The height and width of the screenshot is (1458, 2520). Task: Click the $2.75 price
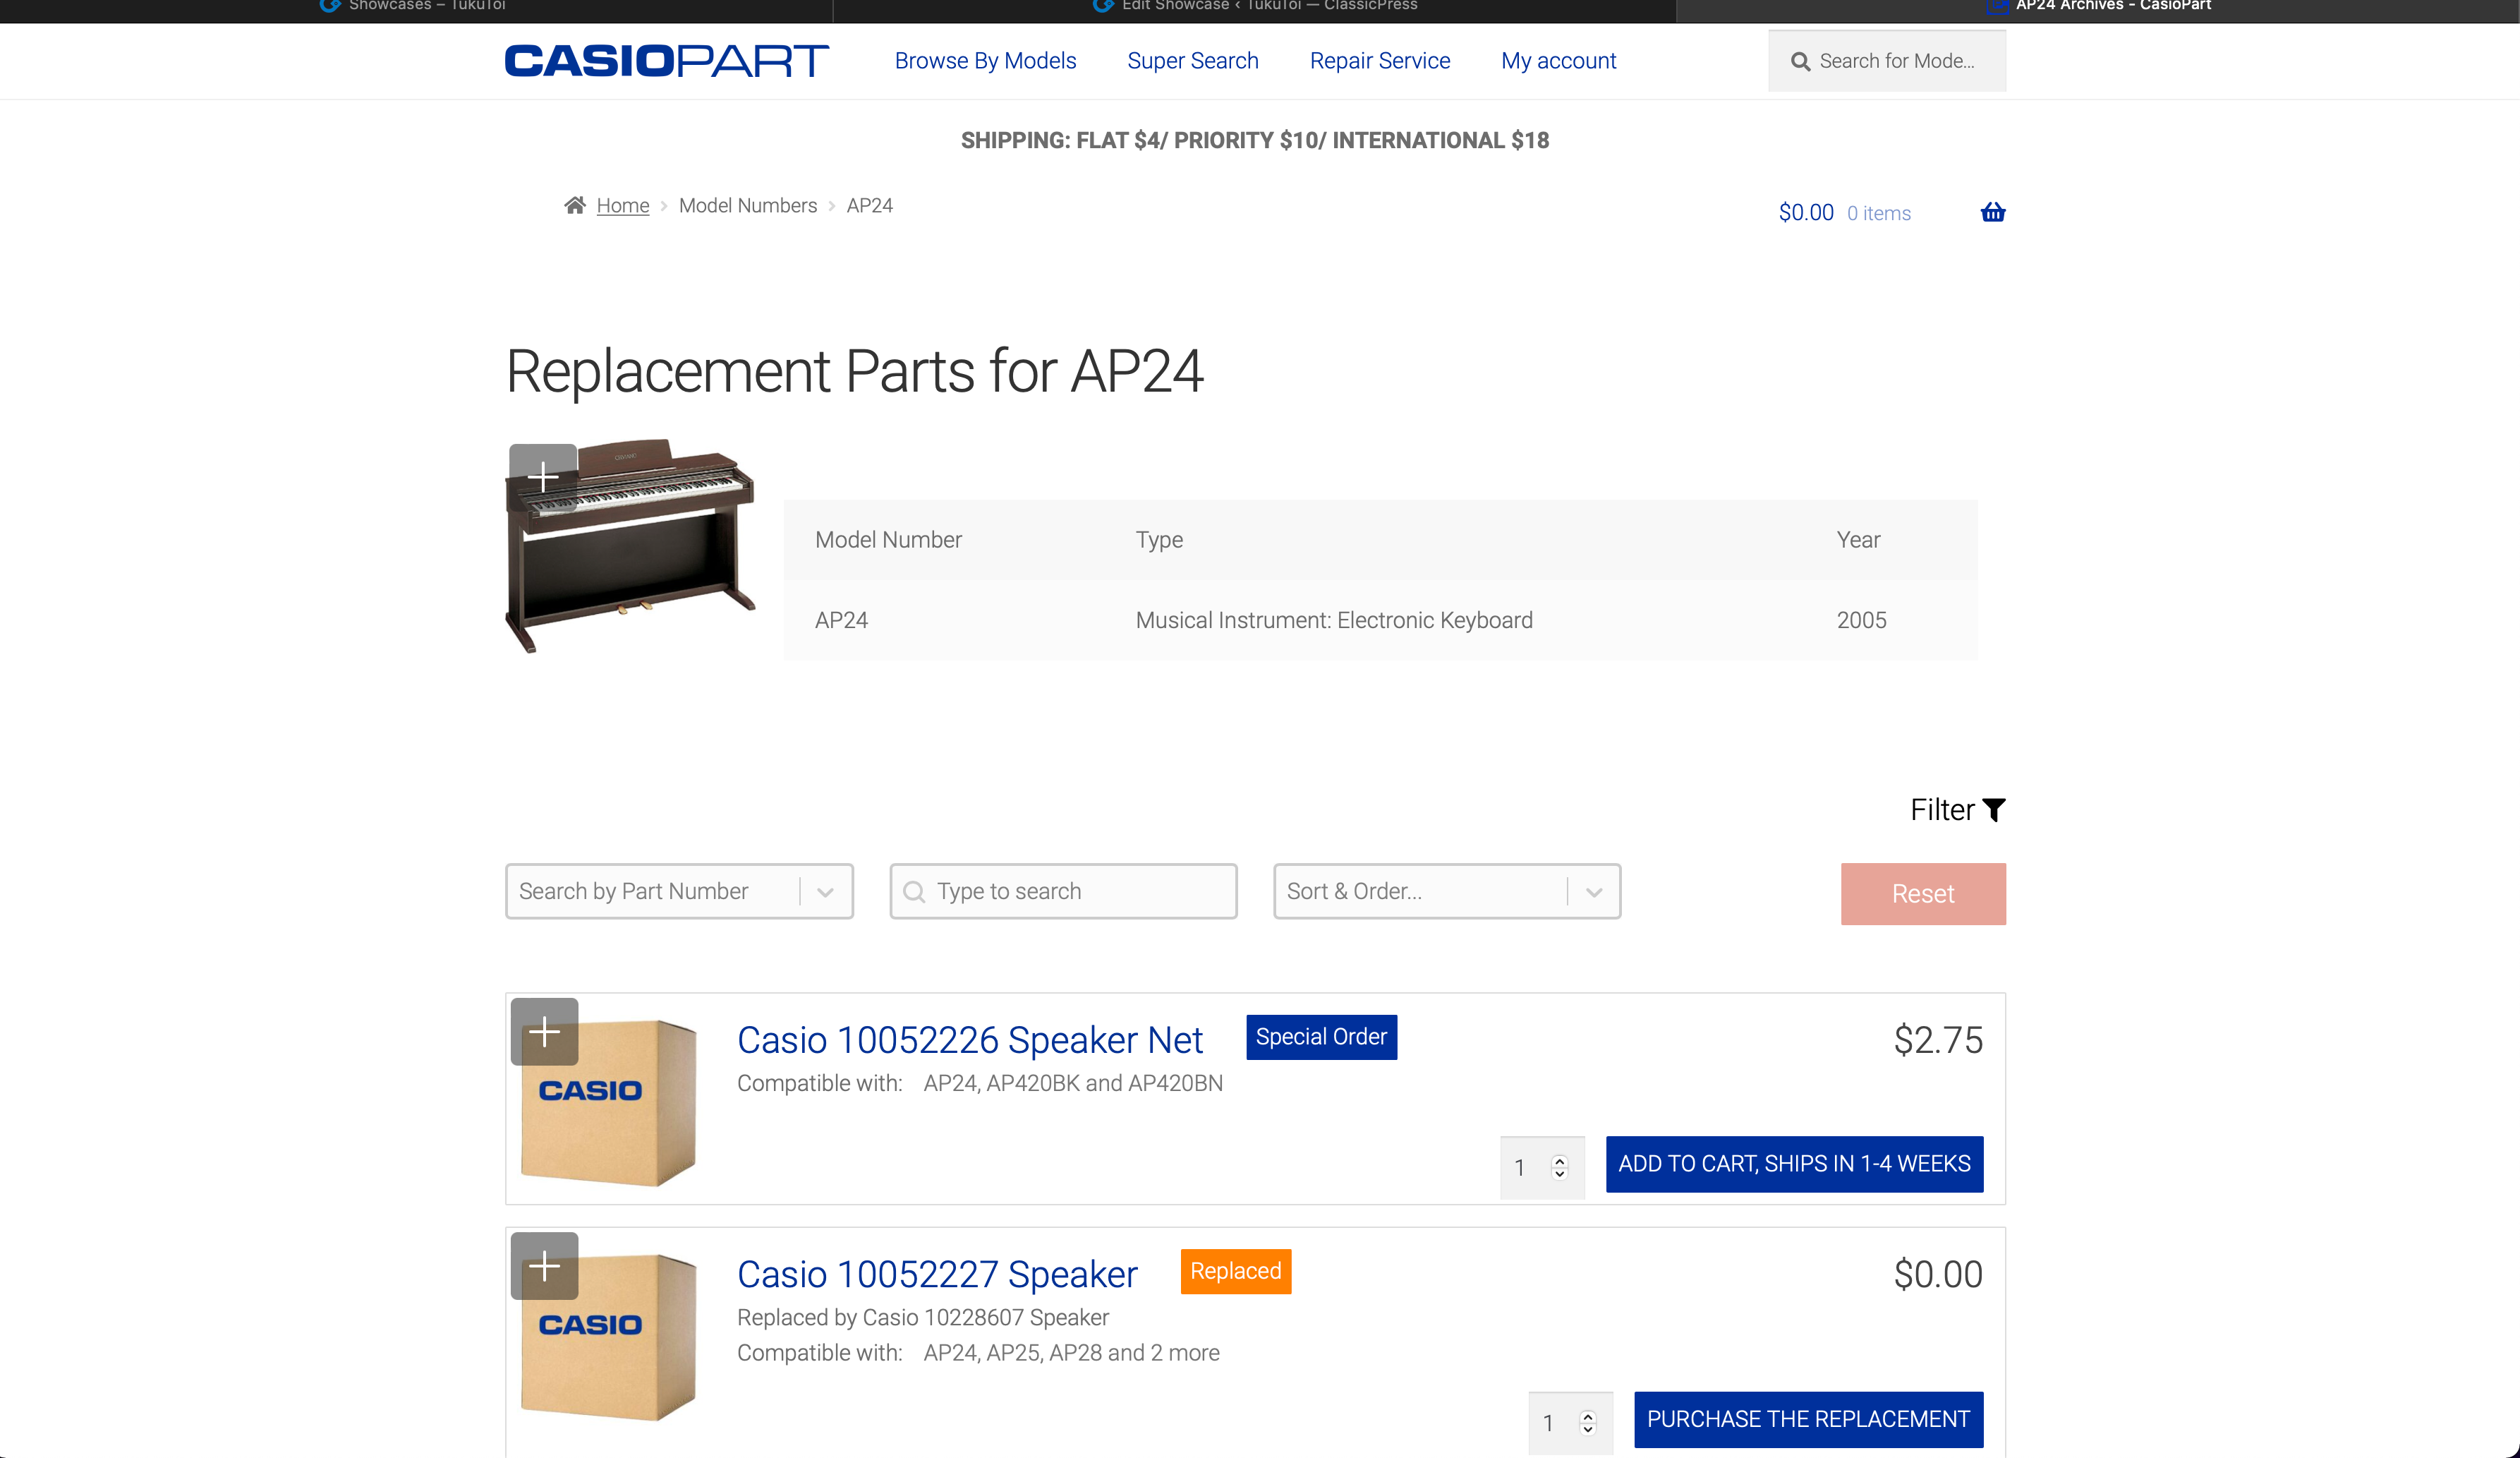[x=1938, y=1040]
